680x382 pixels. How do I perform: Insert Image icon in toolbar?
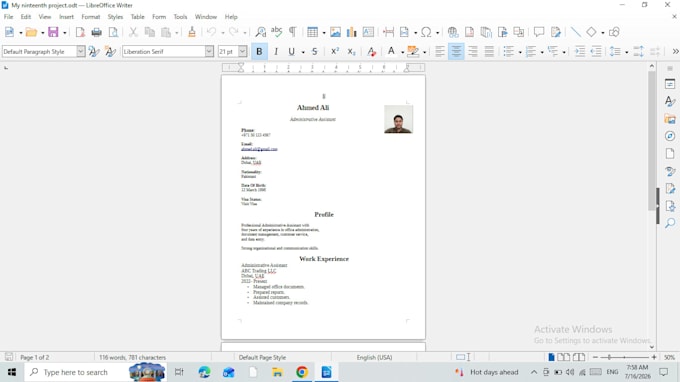[335, 32]
